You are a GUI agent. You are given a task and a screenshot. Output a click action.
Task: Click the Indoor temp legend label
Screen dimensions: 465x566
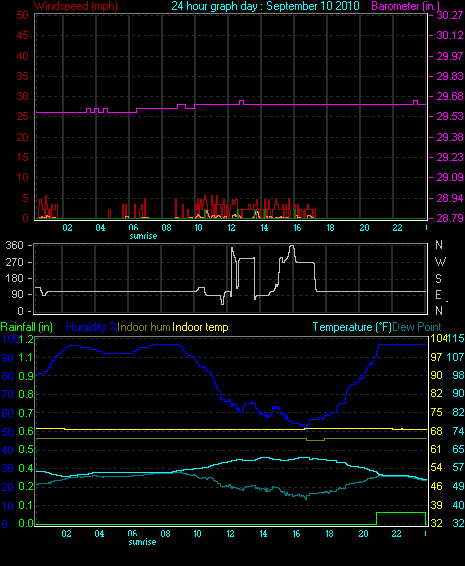coord(200,327)
